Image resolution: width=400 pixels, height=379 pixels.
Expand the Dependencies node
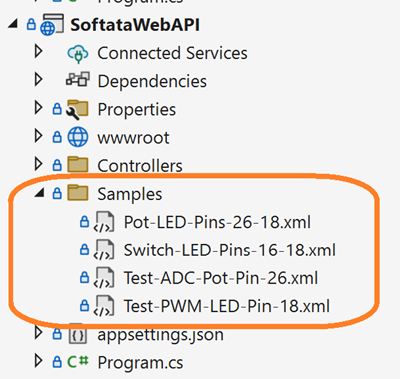click(39, 79)
